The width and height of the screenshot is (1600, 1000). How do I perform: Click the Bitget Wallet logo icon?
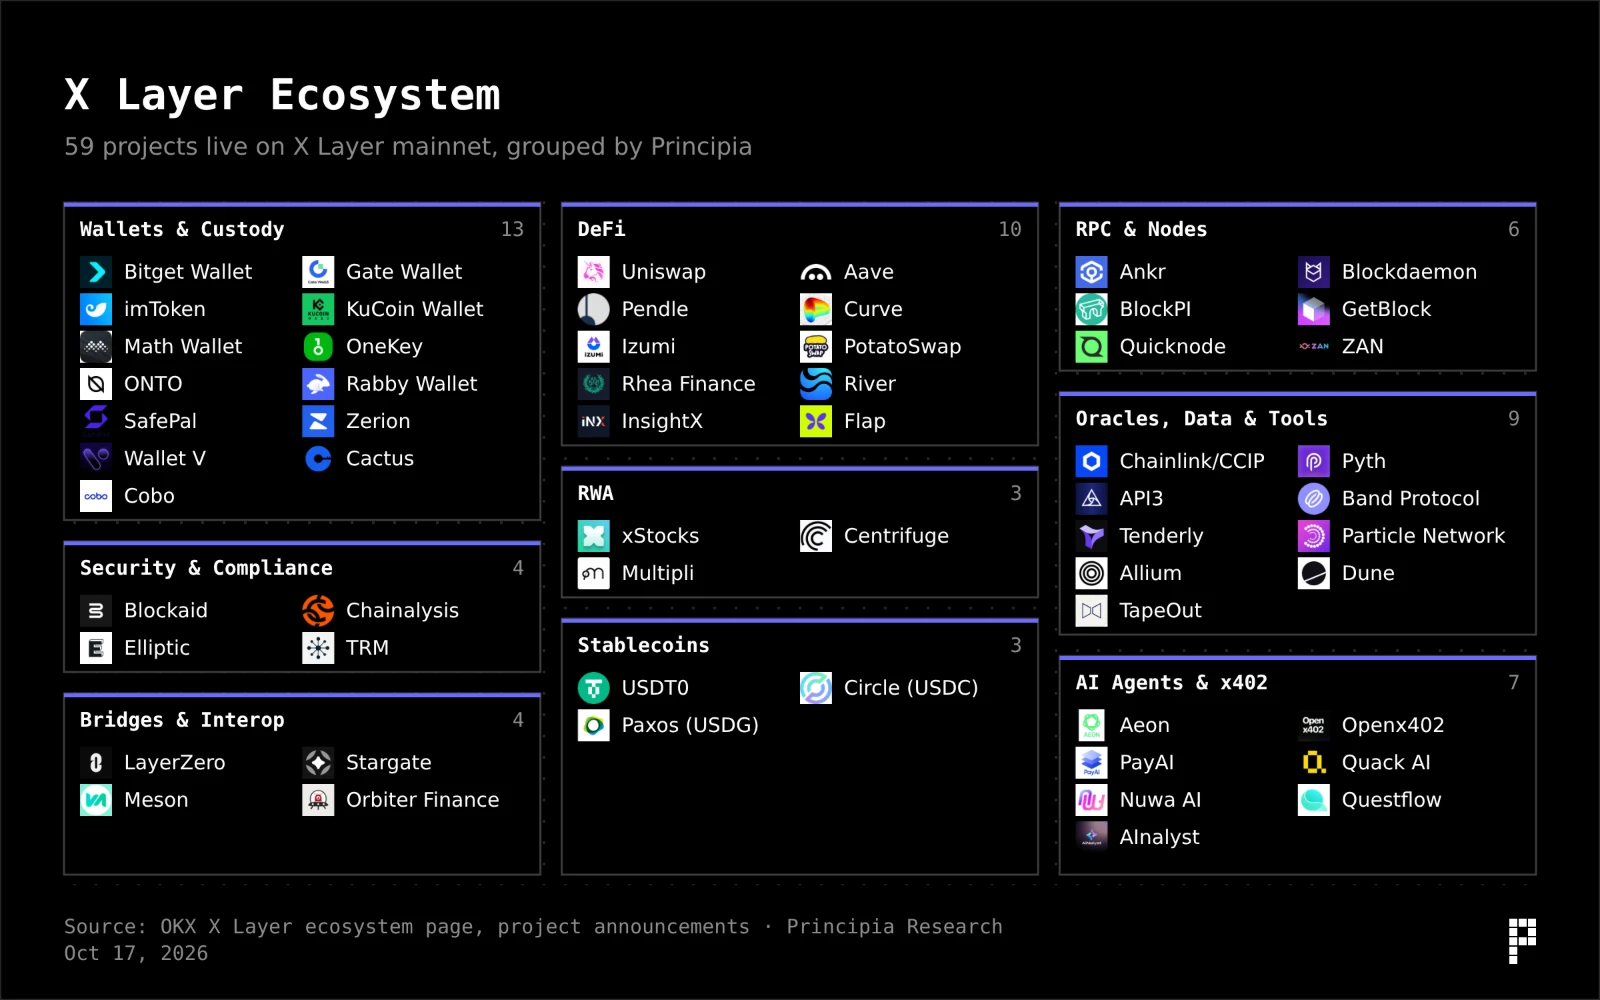click(96, 272)
